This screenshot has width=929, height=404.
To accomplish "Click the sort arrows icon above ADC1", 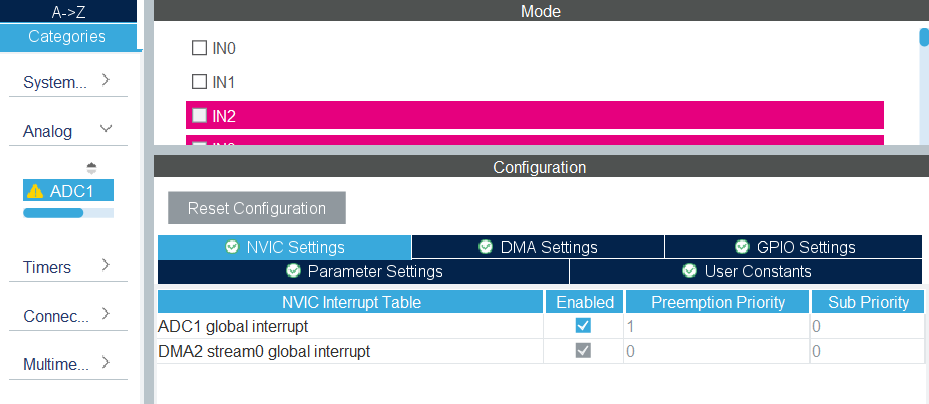I will click(91, 167).
